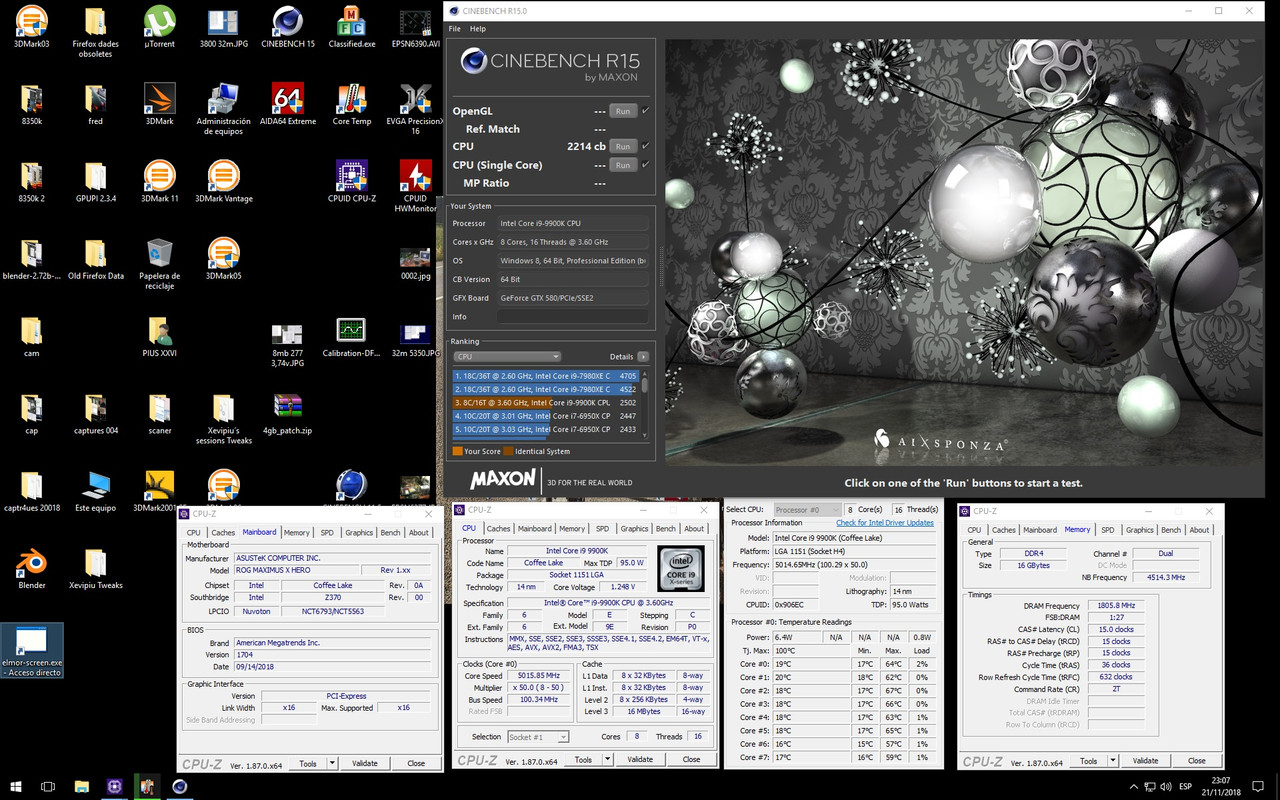This screenshot has width=1280, height=800.
Task: Show hidden system tray icons
Action: (x=1133, y=787)
